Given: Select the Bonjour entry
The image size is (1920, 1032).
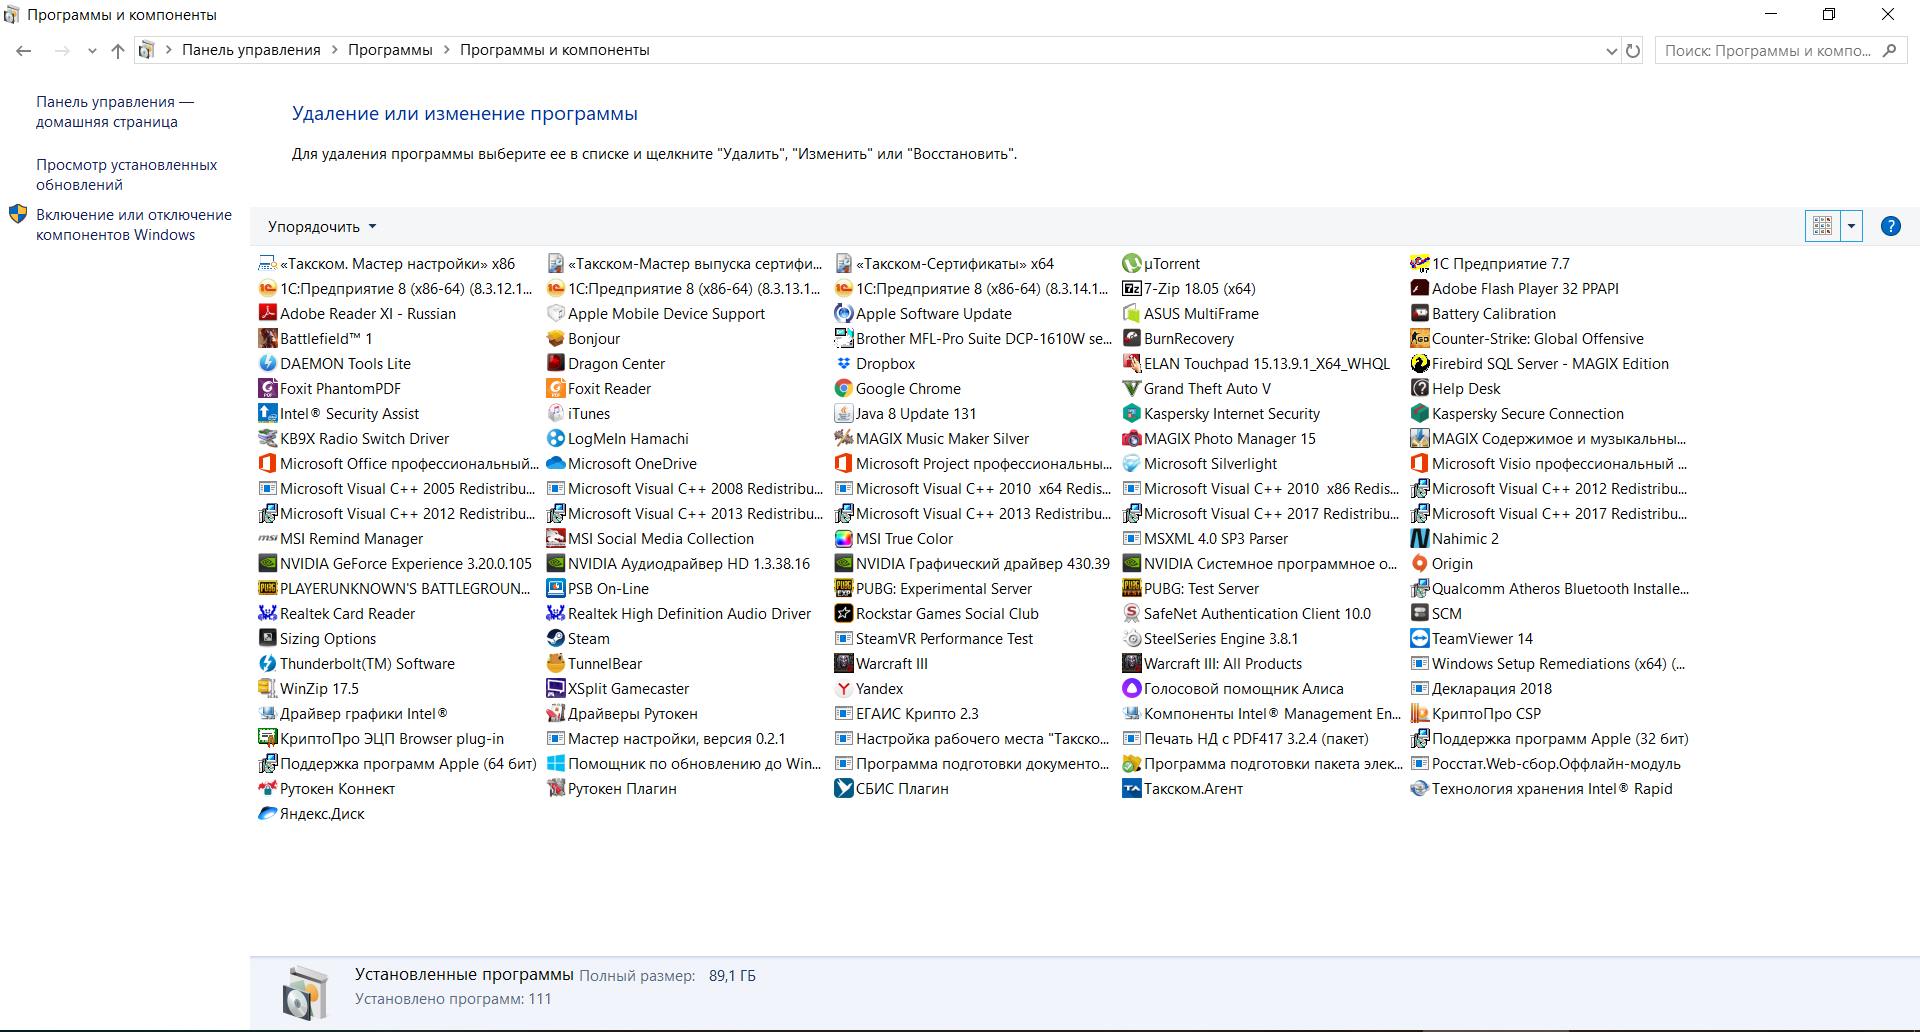Looking at the screenshot, I should (583, 339).
